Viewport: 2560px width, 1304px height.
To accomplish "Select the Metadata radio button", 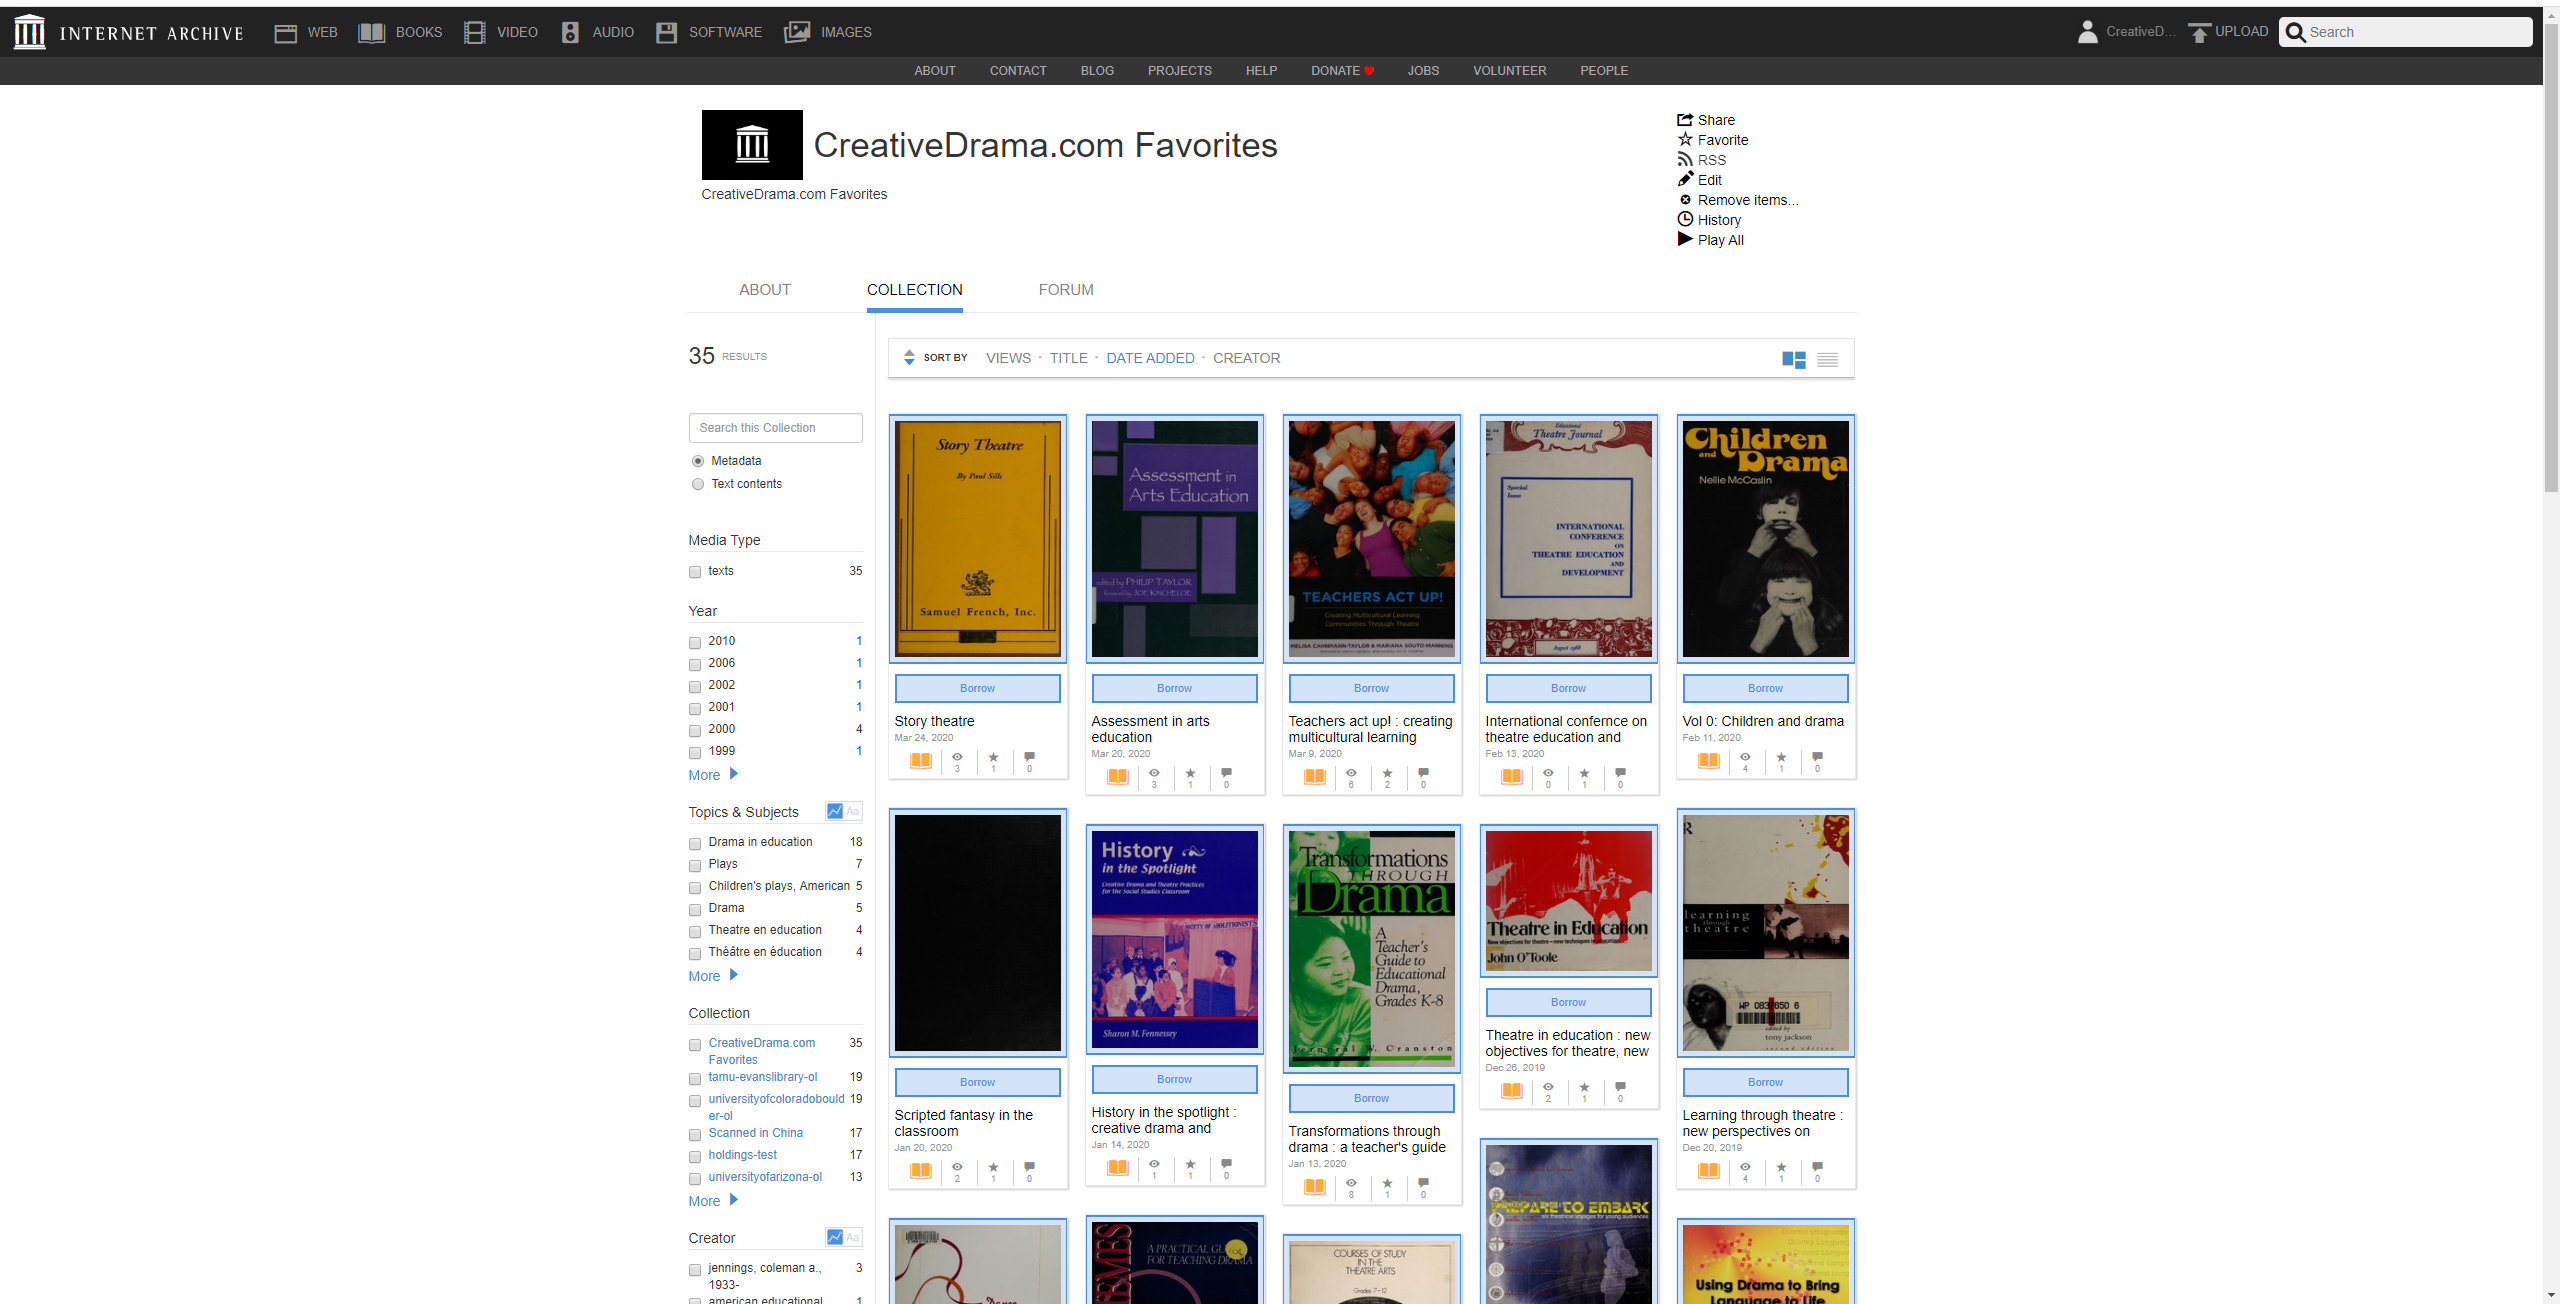I will coord(698,461).
